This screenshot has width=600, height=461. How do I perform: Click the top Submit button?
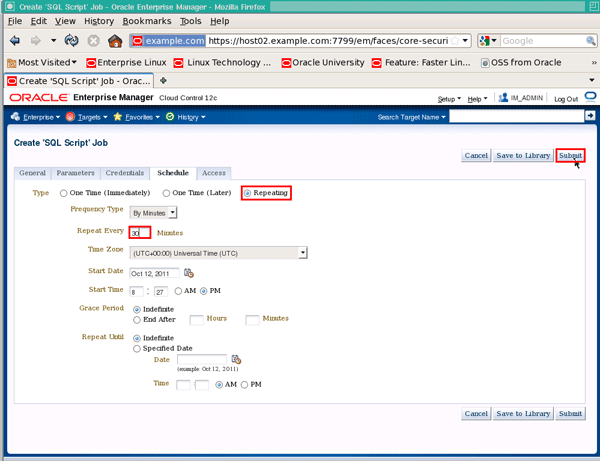pos(570,155)
